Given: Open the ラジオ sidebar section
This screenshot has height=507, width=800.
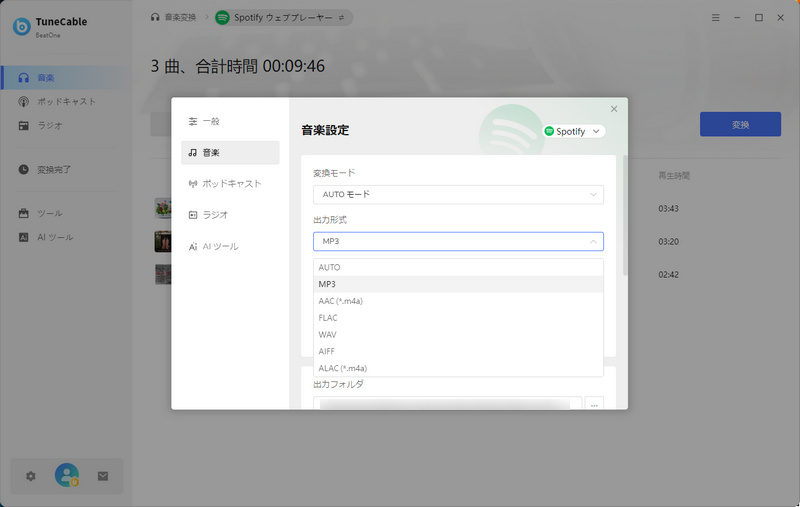Looking at the screenshot, I should 65,125.
